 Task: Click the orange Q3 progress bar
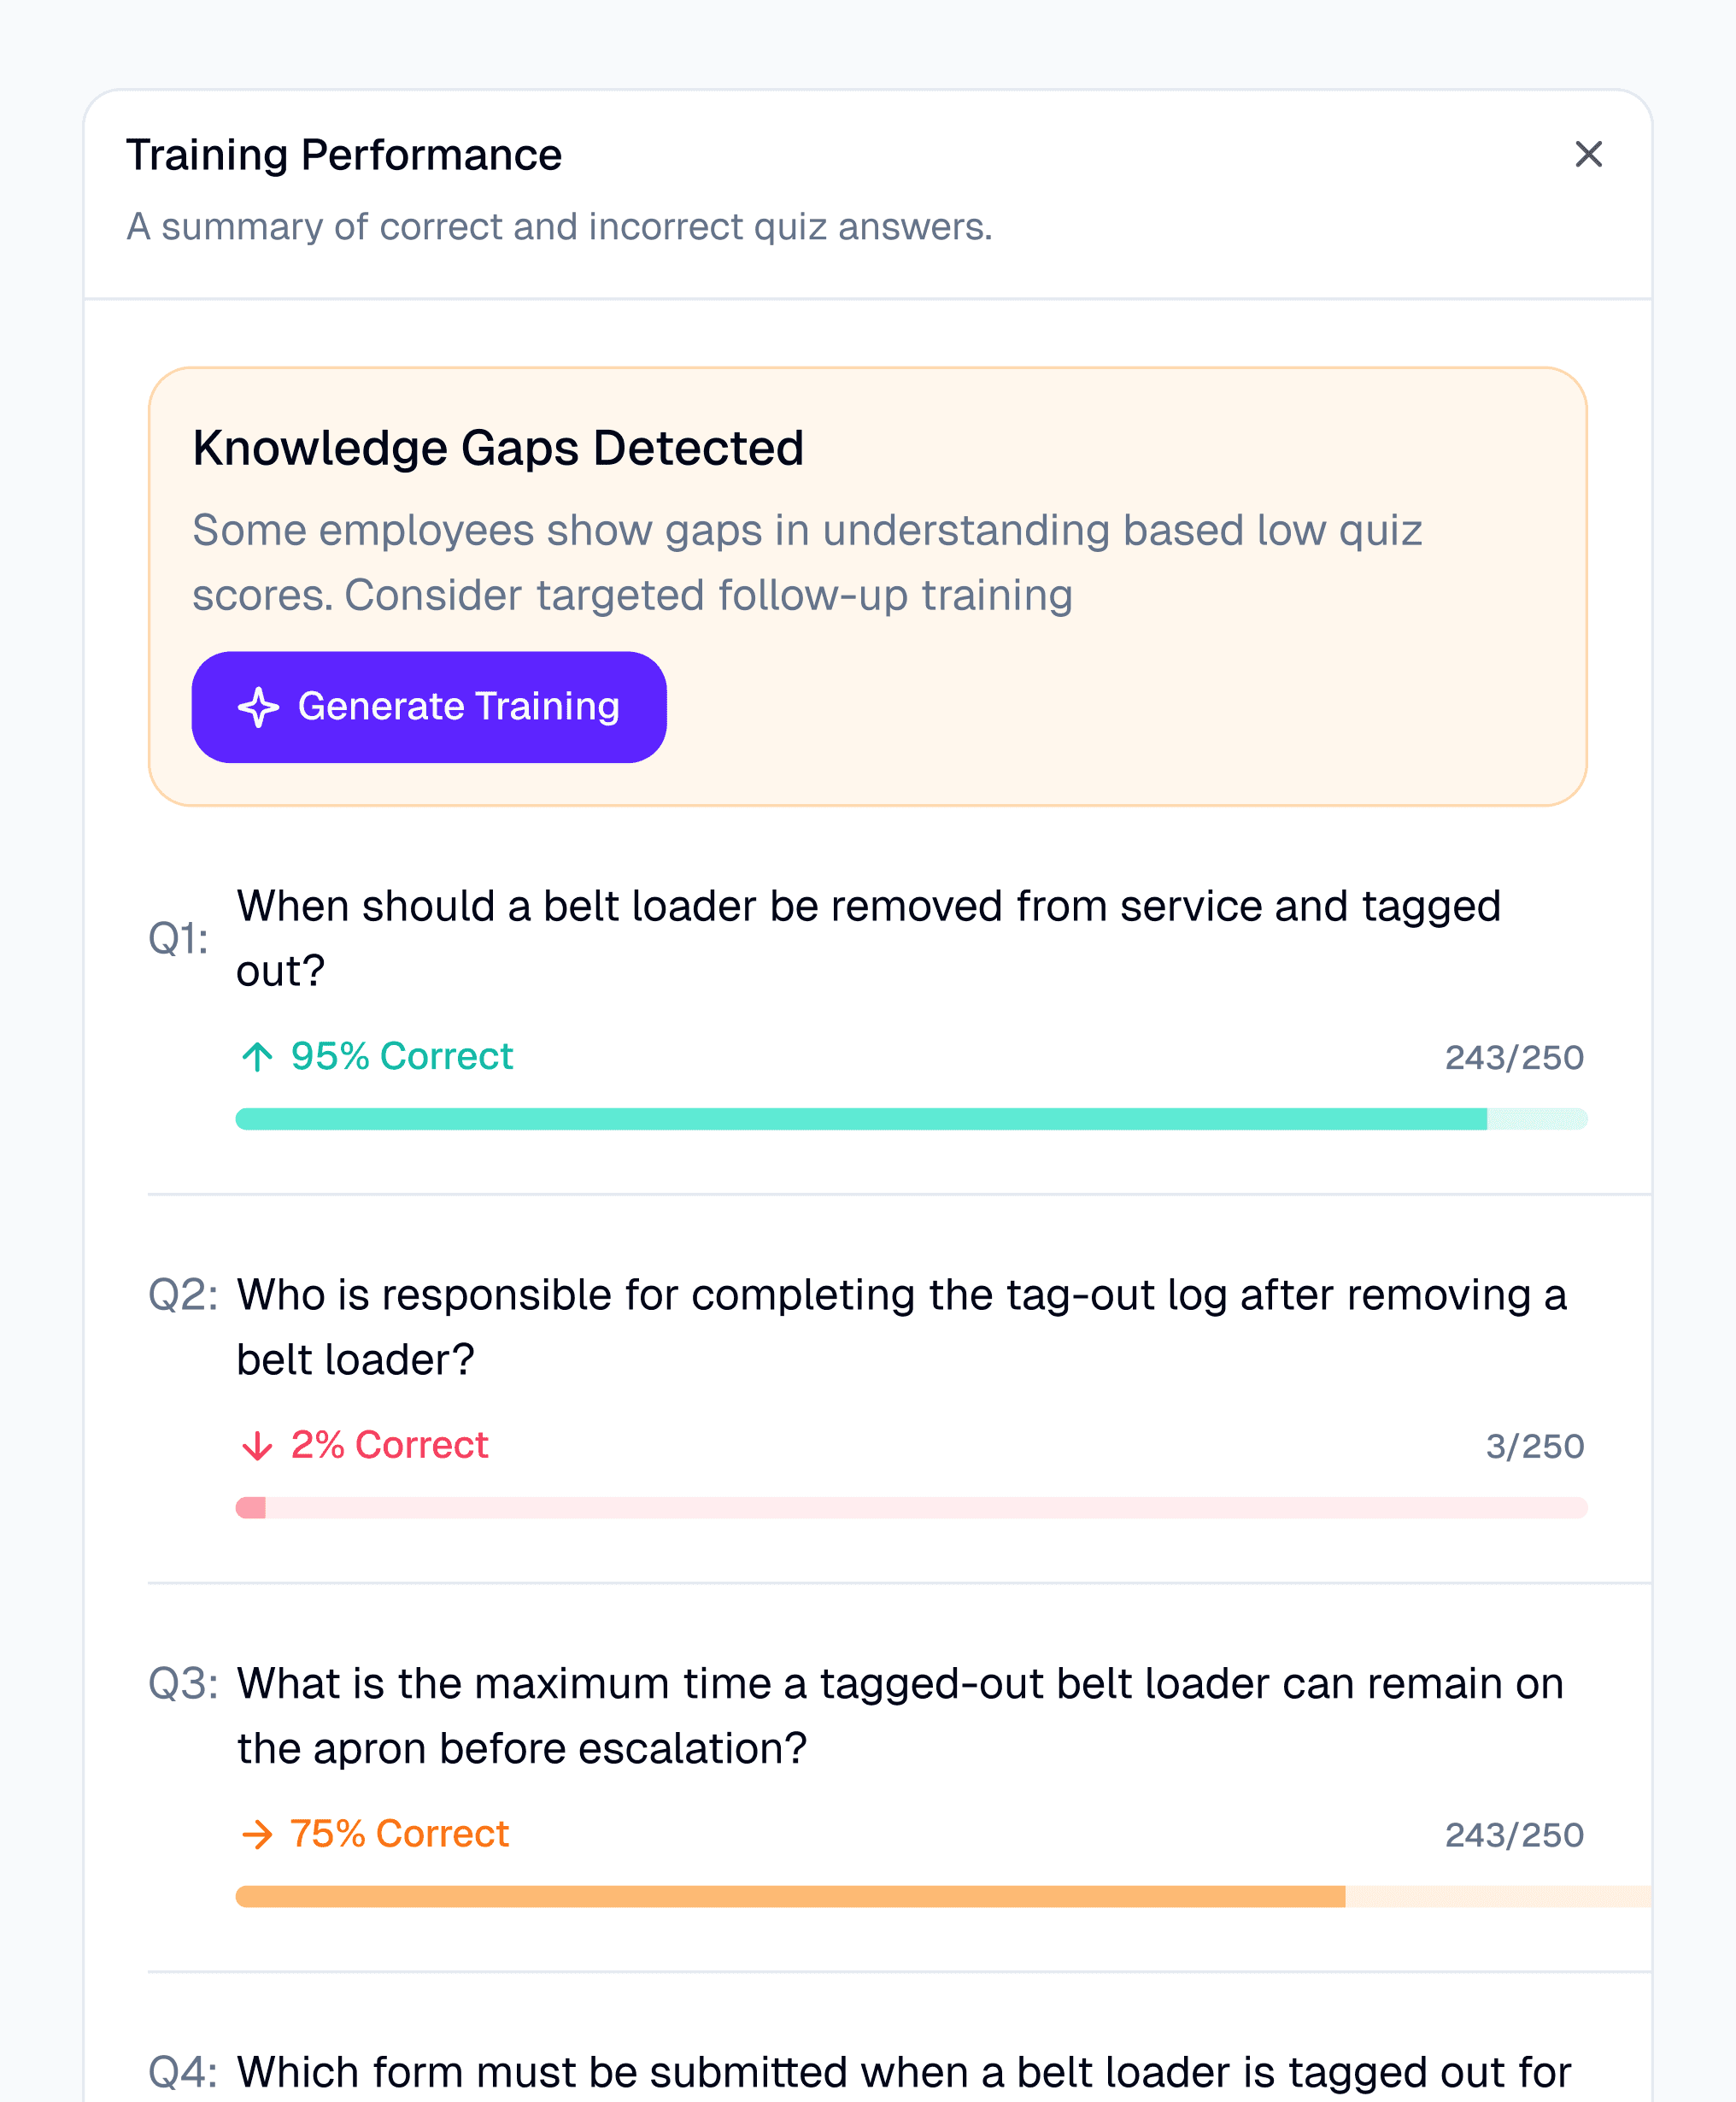coord(910,1897)
